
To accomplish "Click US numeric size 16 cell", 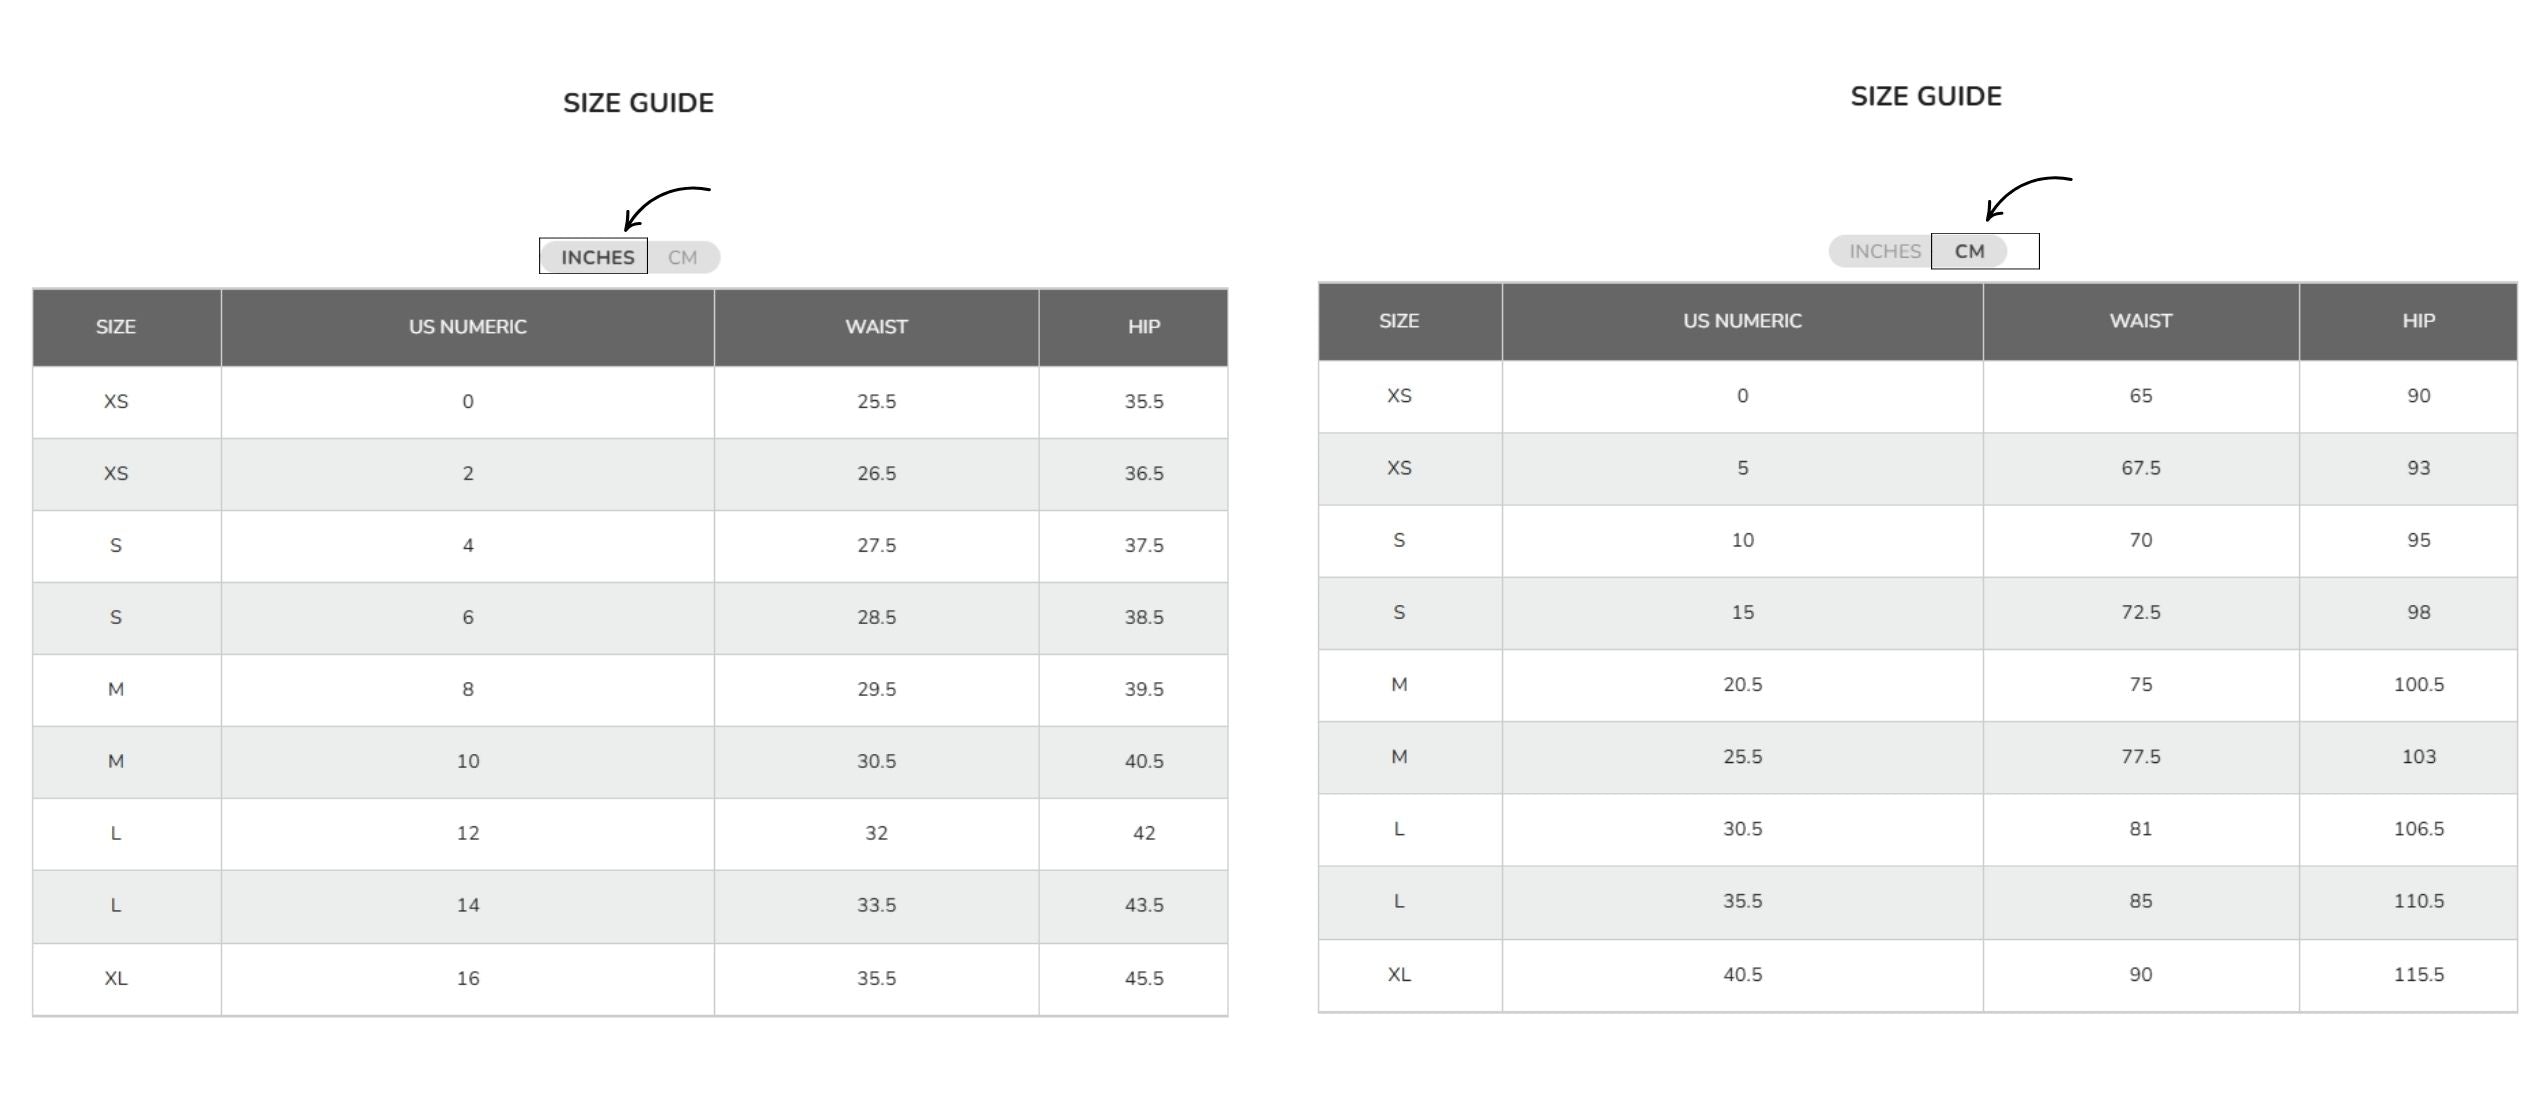I will [467, 978].
